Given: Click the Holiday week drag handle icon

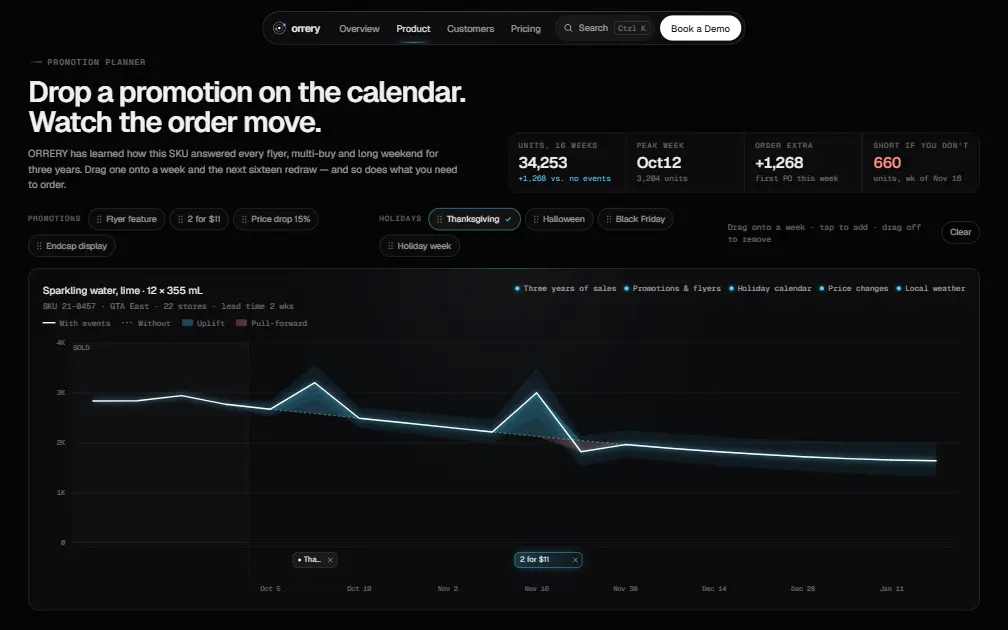Looking at the screenshot, I should (390, 246).
